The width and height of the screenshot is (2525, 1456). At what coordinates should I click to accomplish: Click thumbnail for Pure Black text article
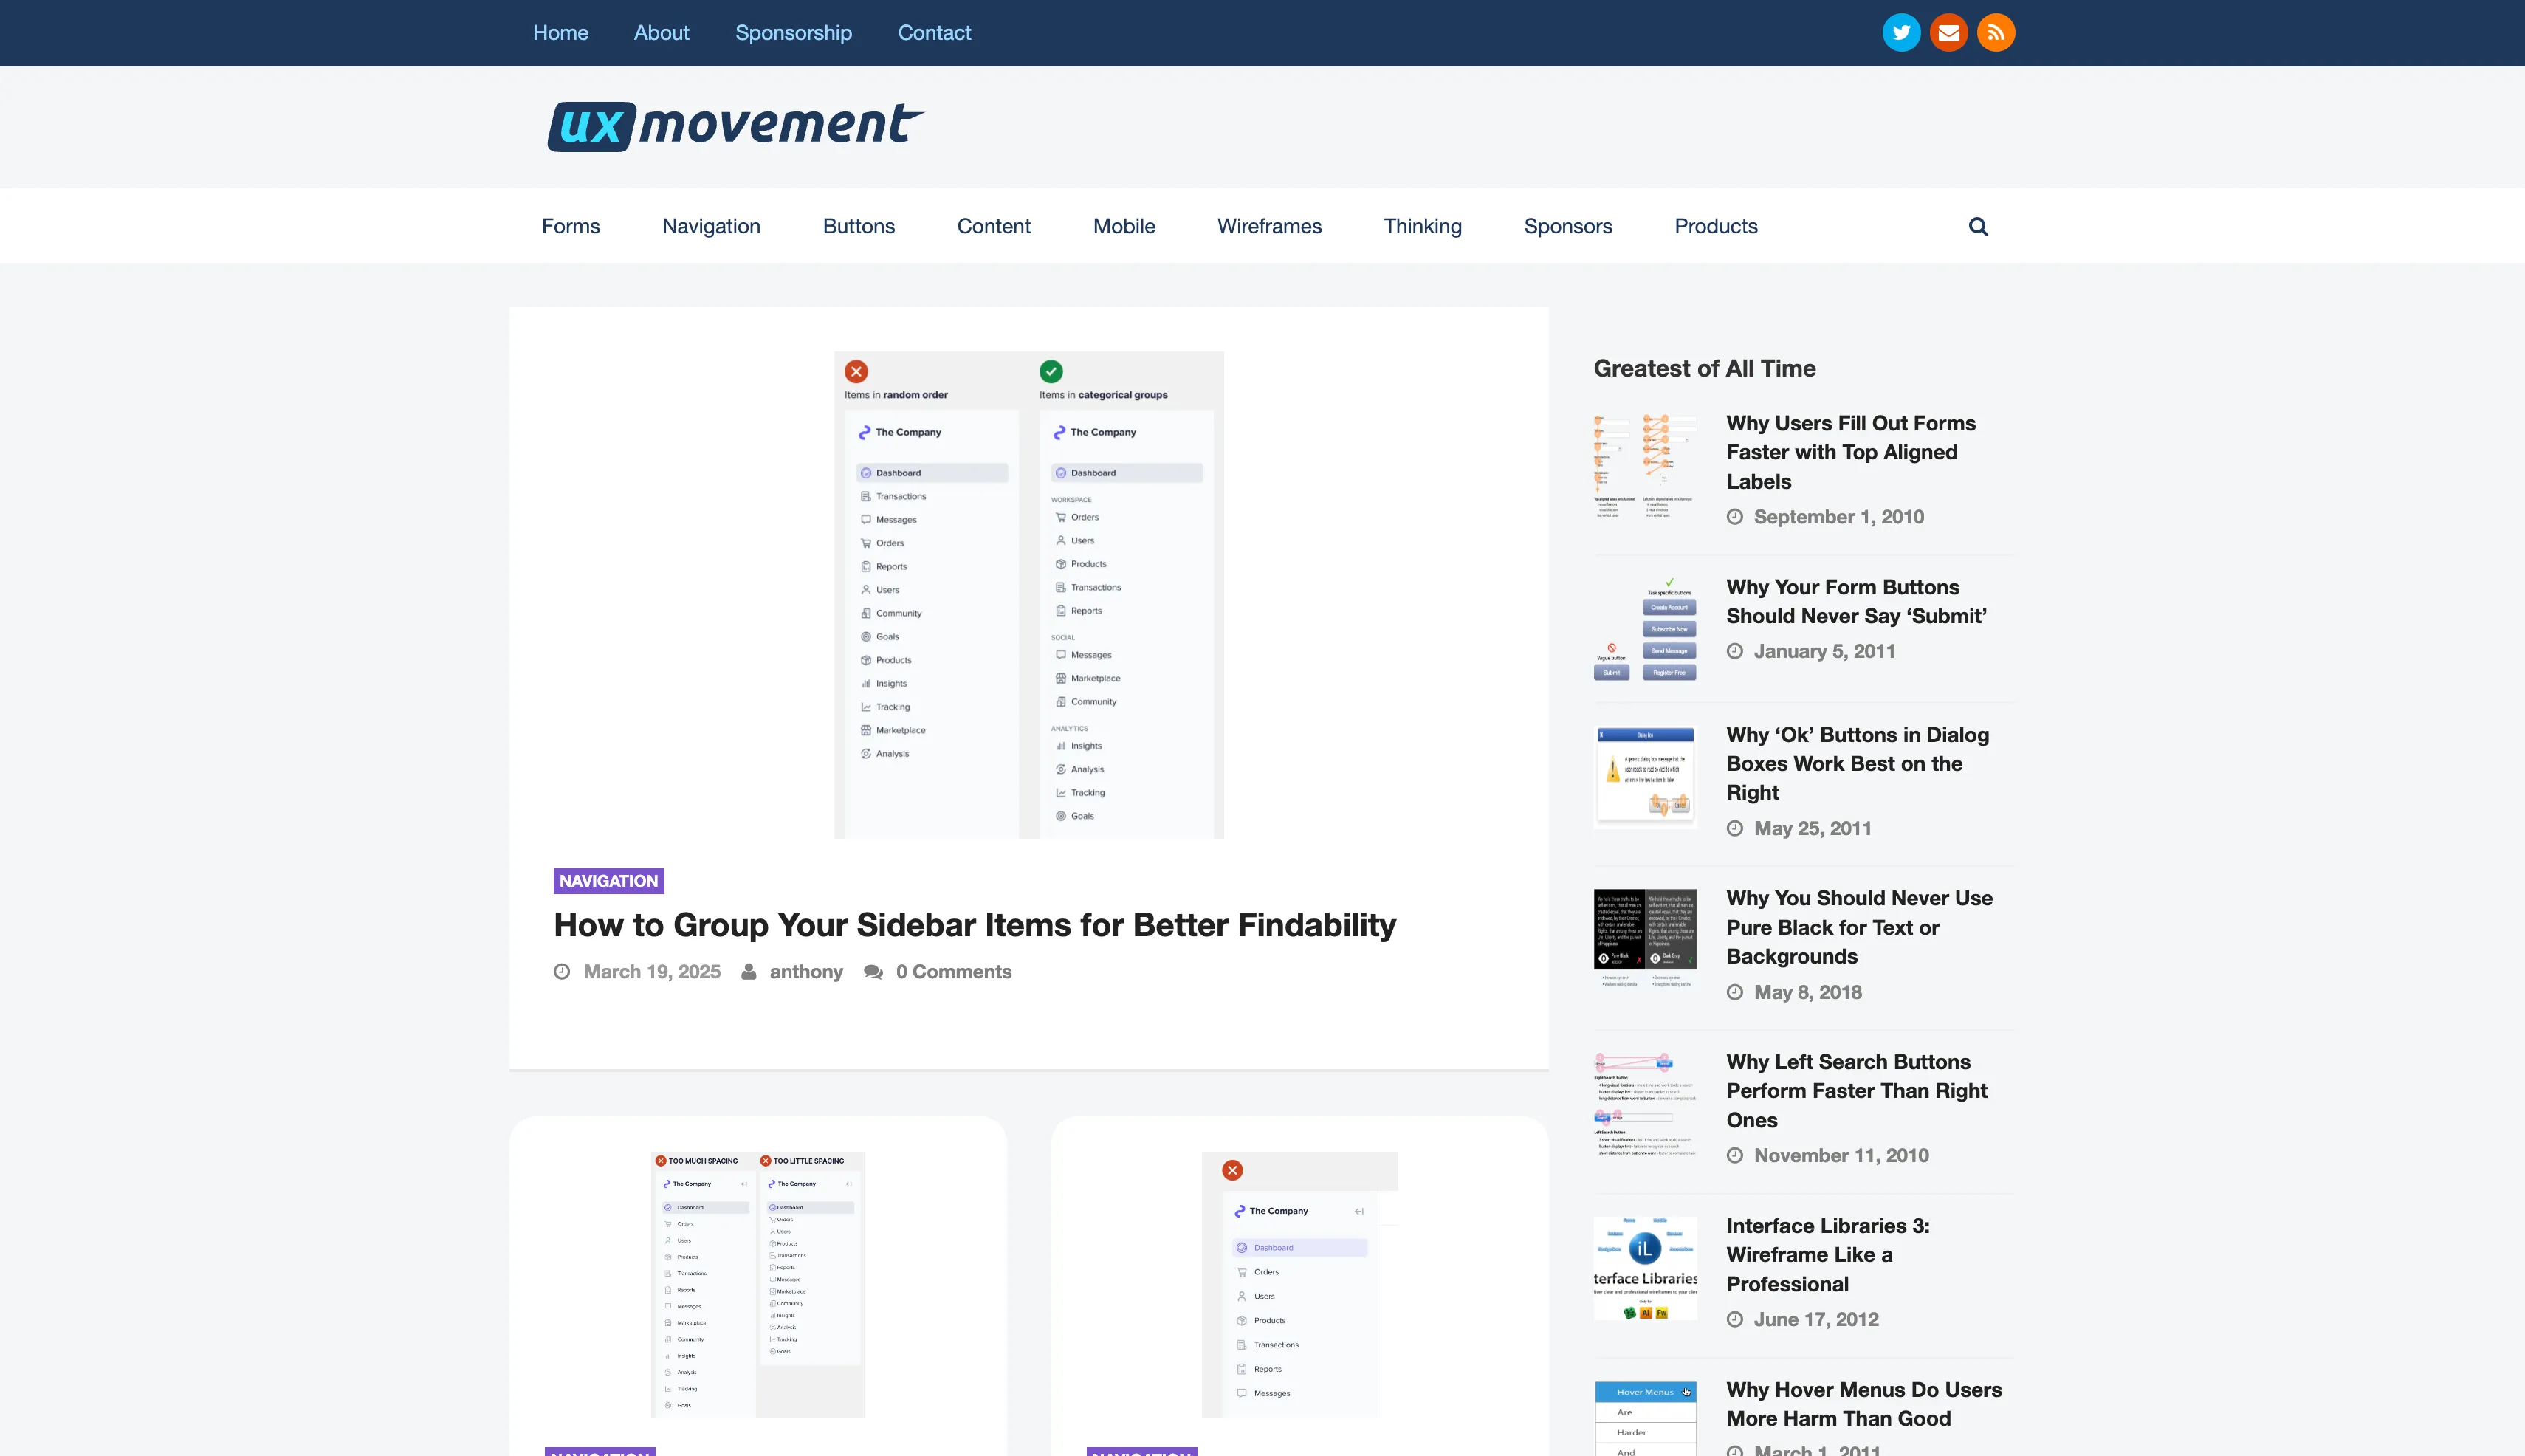[x=1645, y=938]
